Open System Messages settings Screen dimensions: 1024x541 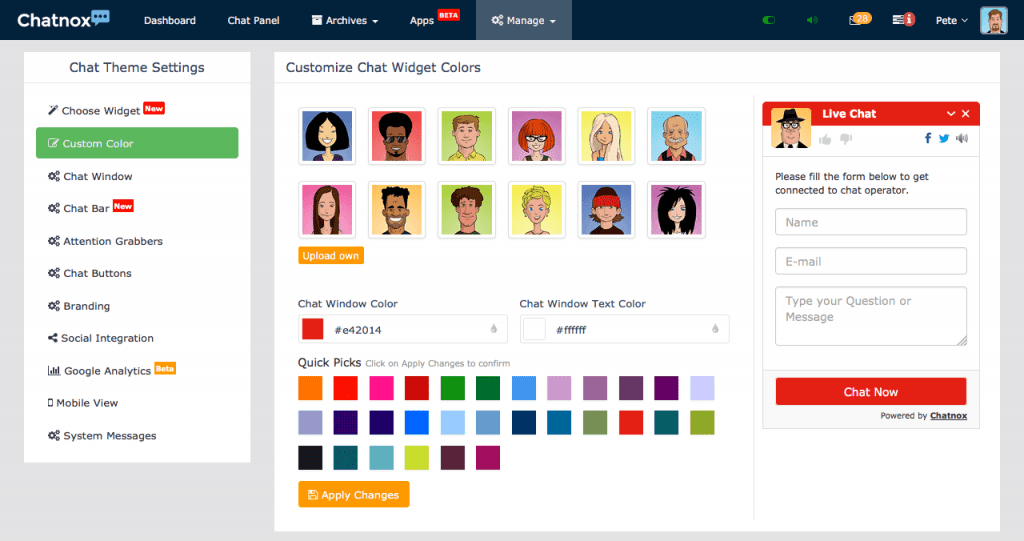coord(102,436)
